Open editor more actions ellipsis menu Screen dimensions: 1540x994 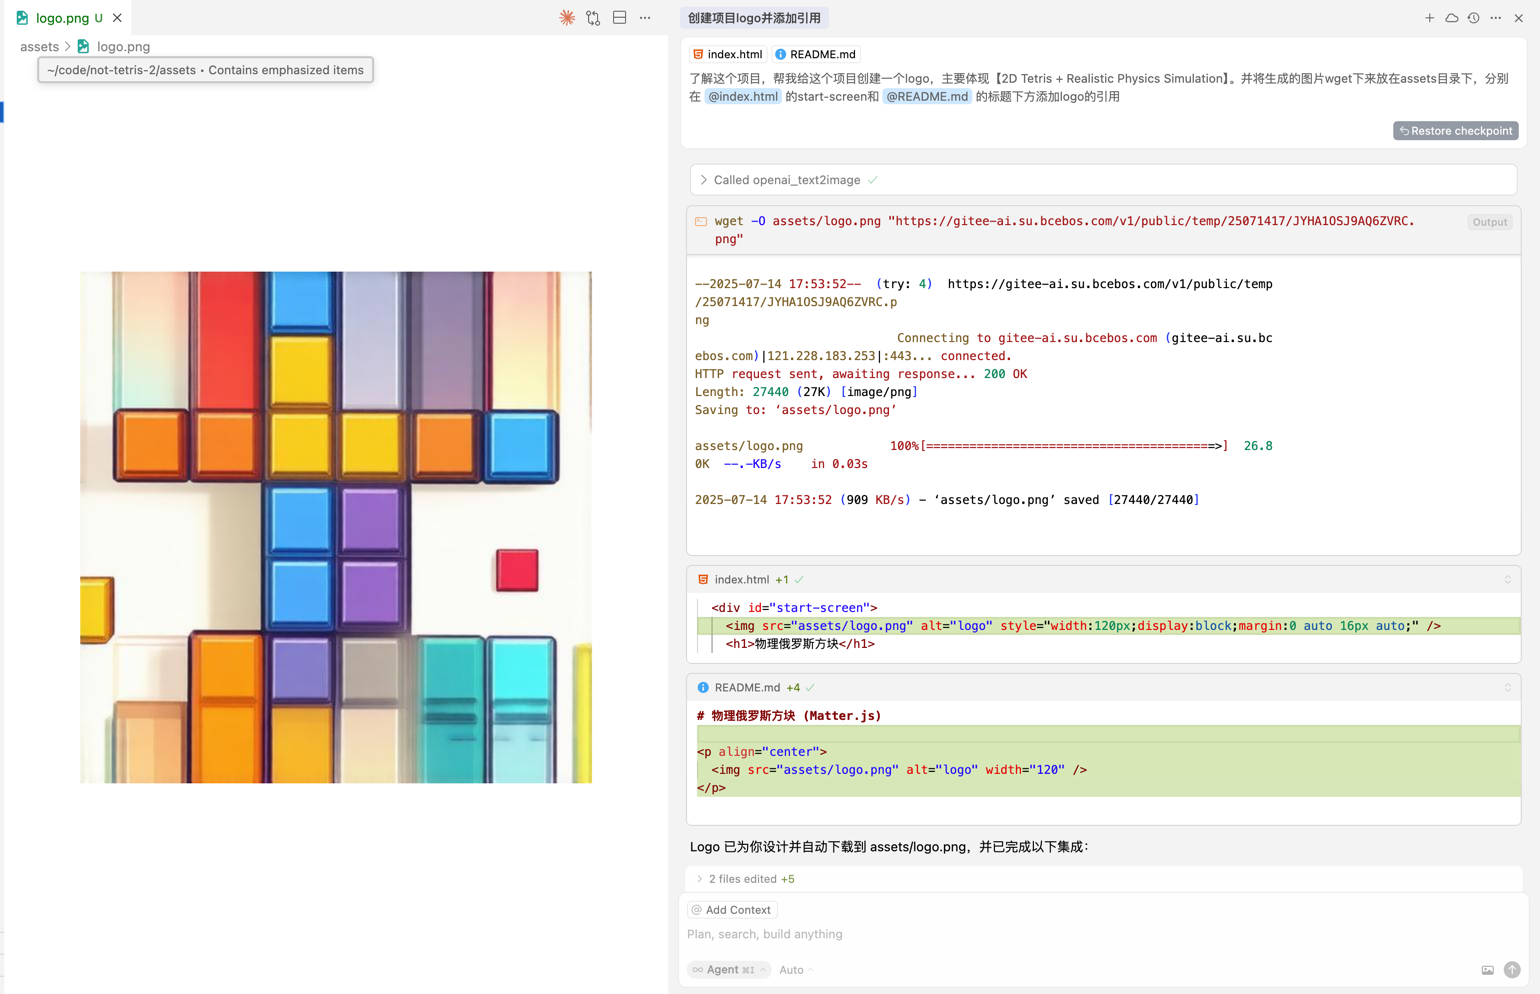(x=645, y=18)
